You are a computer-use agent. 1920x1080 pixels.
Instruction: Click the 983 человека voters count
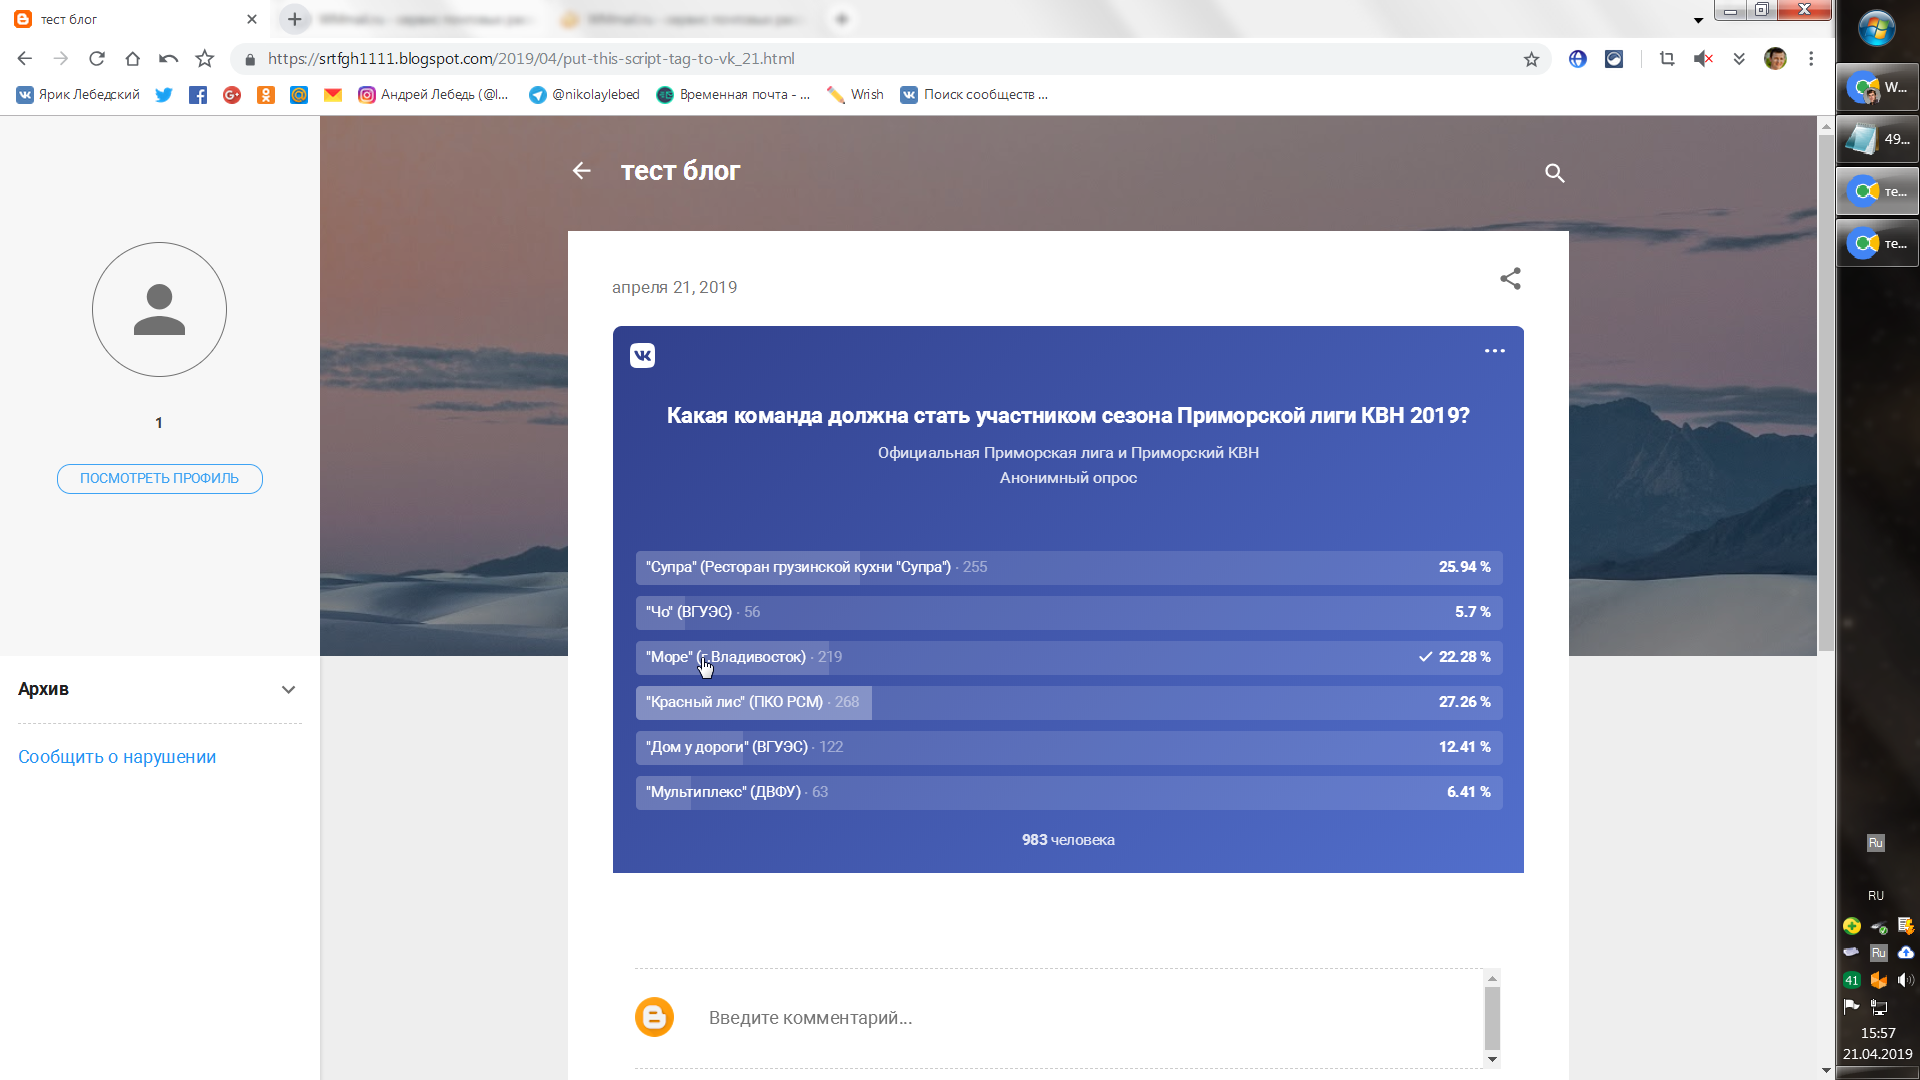[x=1068, y=840]
